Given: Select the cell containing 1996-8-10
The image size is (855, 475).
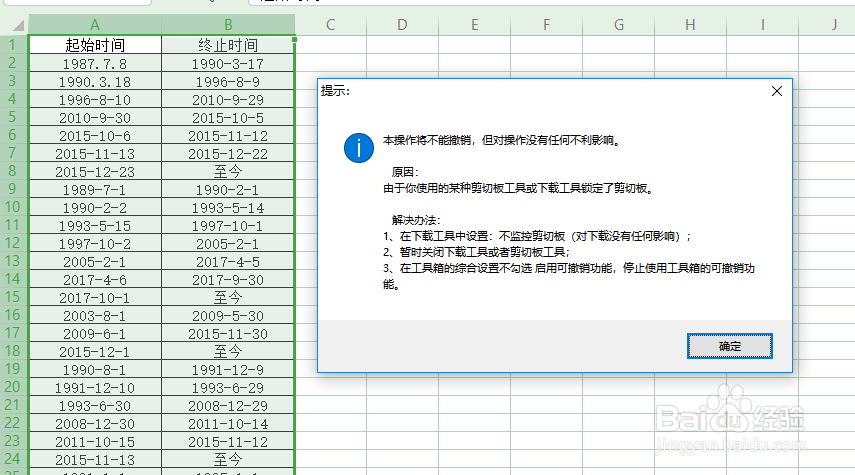Looking at the screenshot, I should [x=95, y=99].
